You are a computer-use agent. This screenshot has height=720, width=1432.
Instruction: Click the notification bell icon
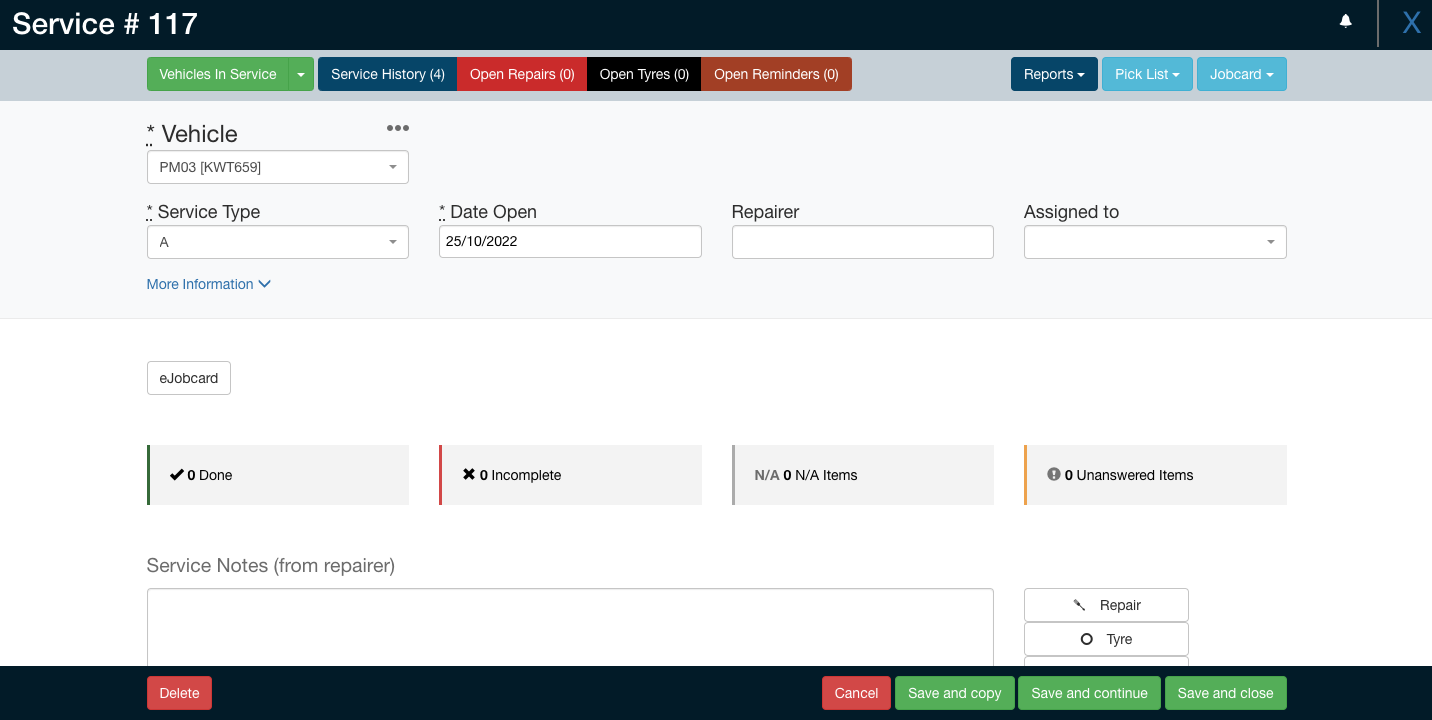1345,21
